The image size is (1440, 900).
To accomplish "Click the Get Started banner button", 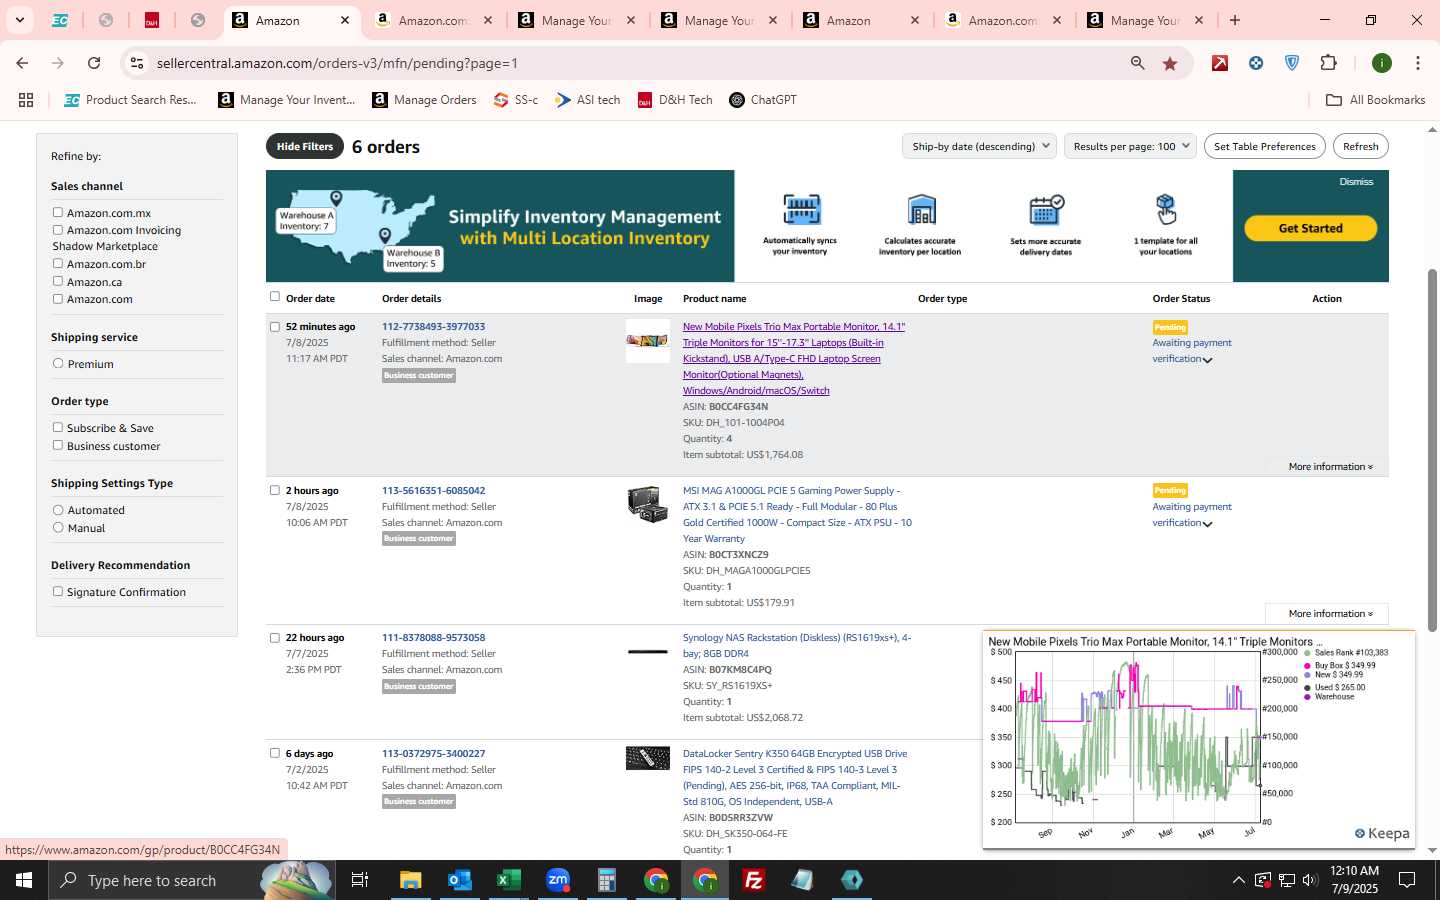I will [x=1310, y=228].
